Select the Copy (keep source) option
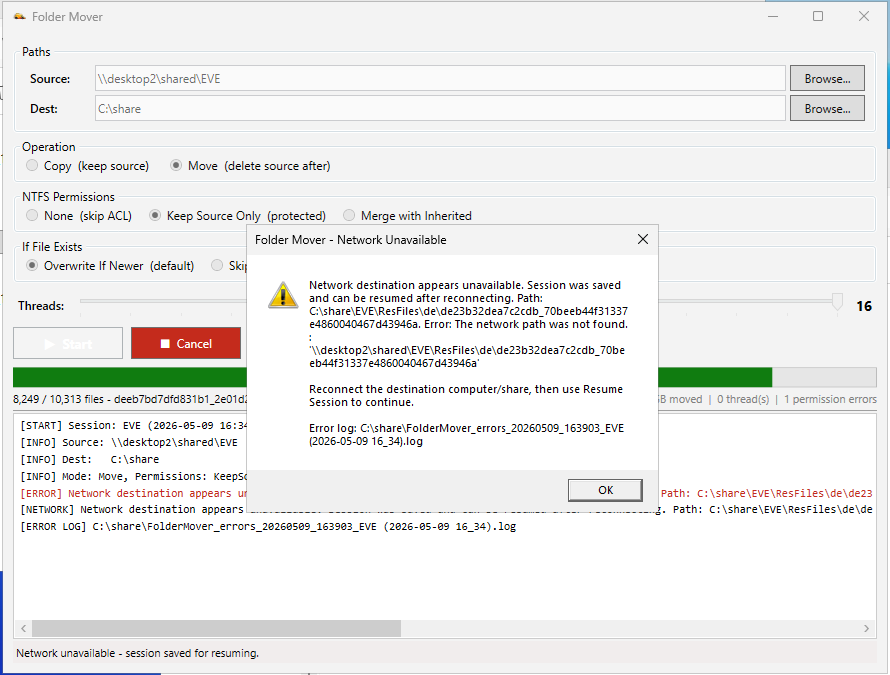This screenshot has width=890, height=675. (88, 166)
